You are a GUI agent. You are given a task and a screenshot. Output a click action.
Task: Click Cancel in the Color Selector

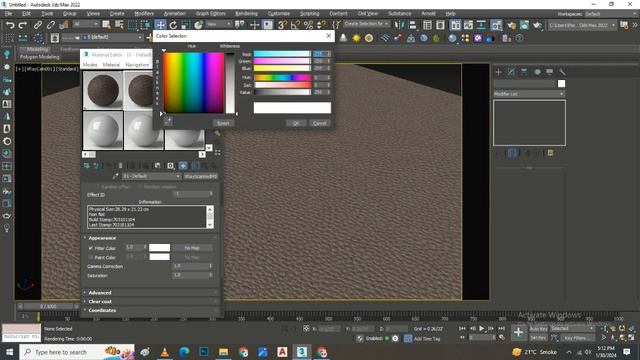320,123
